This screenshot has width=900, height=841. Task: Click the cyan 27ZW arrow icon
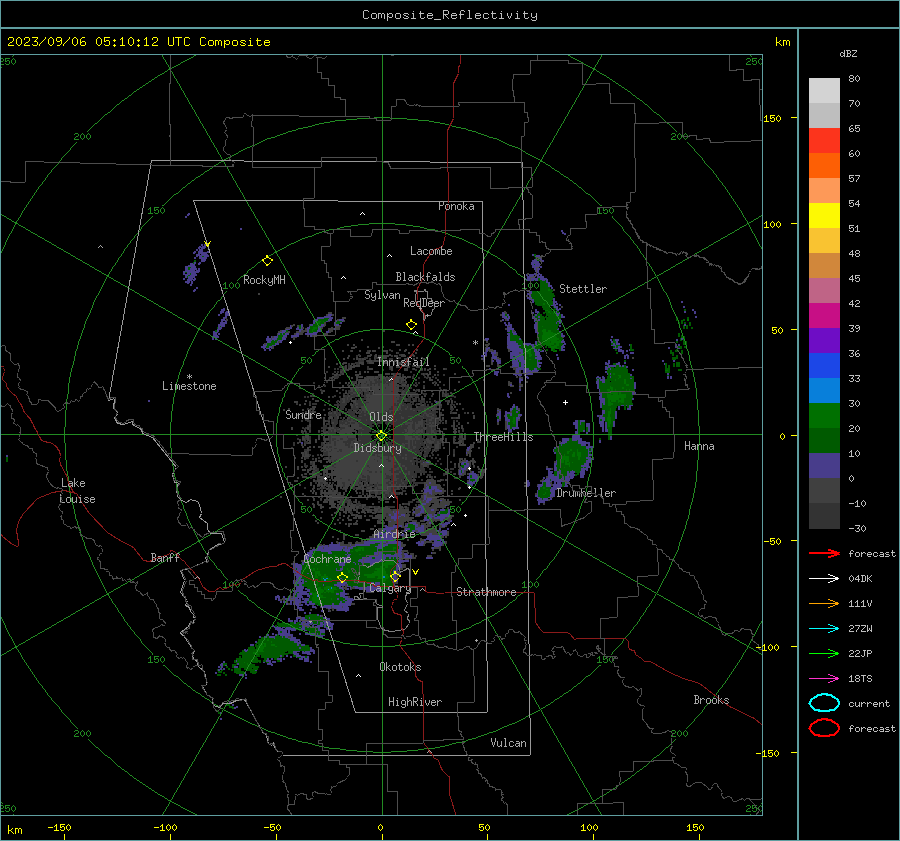pos(824,629)
